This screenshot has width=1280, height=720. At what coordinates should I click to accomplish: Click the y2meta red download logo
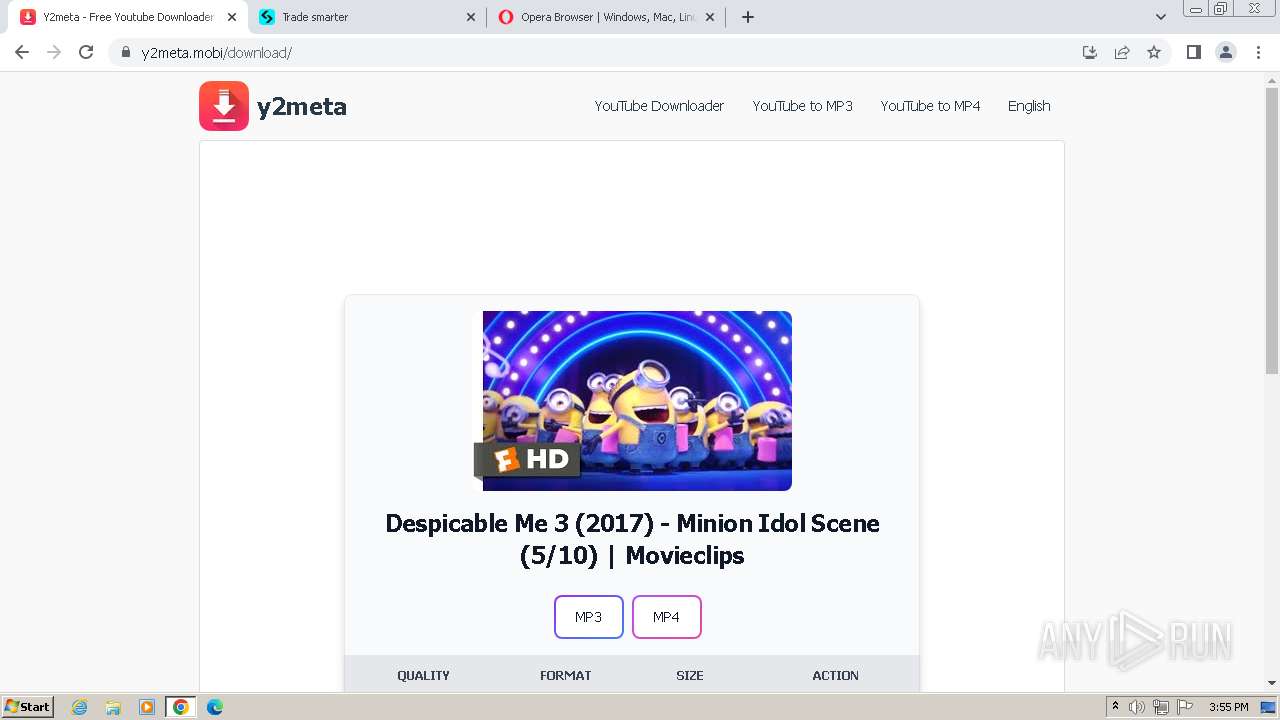224,106
